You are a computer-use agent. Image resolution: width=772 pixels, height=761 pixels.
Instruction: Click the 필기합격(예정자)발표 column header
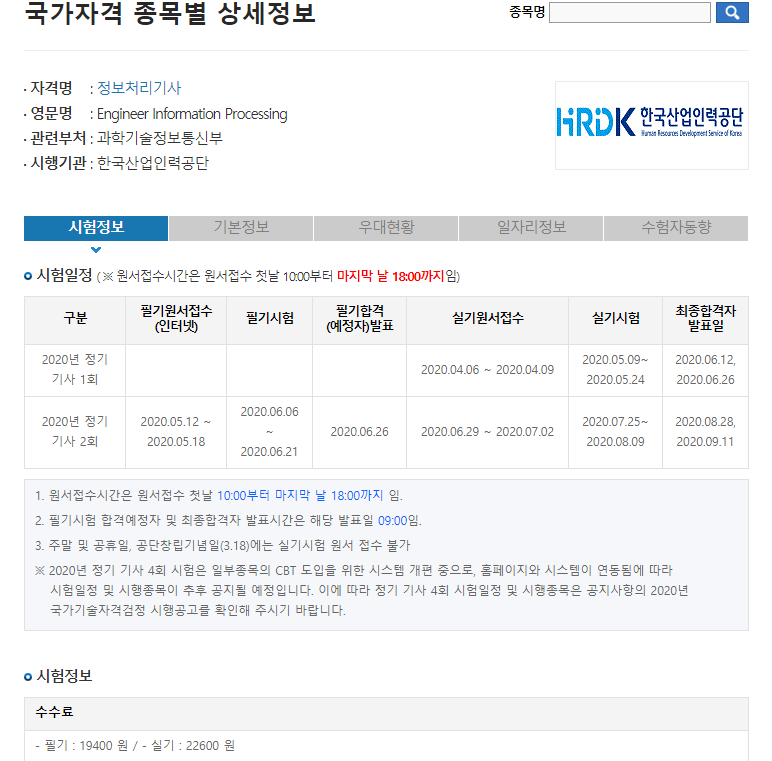[359, 320]
